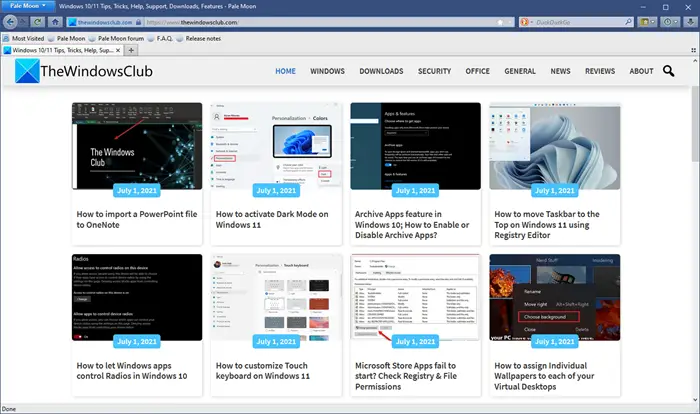Screen dimensions: 700x414
Task: Select ABOUT in the site navigation
Action: click(641, 71)
